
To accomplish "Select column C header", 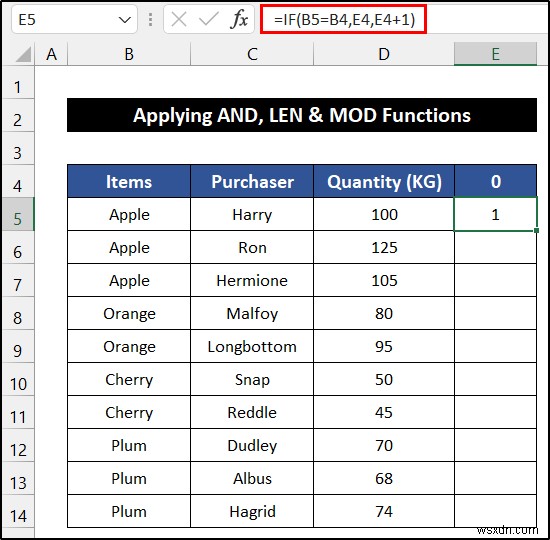I will (x=252, y=54).
